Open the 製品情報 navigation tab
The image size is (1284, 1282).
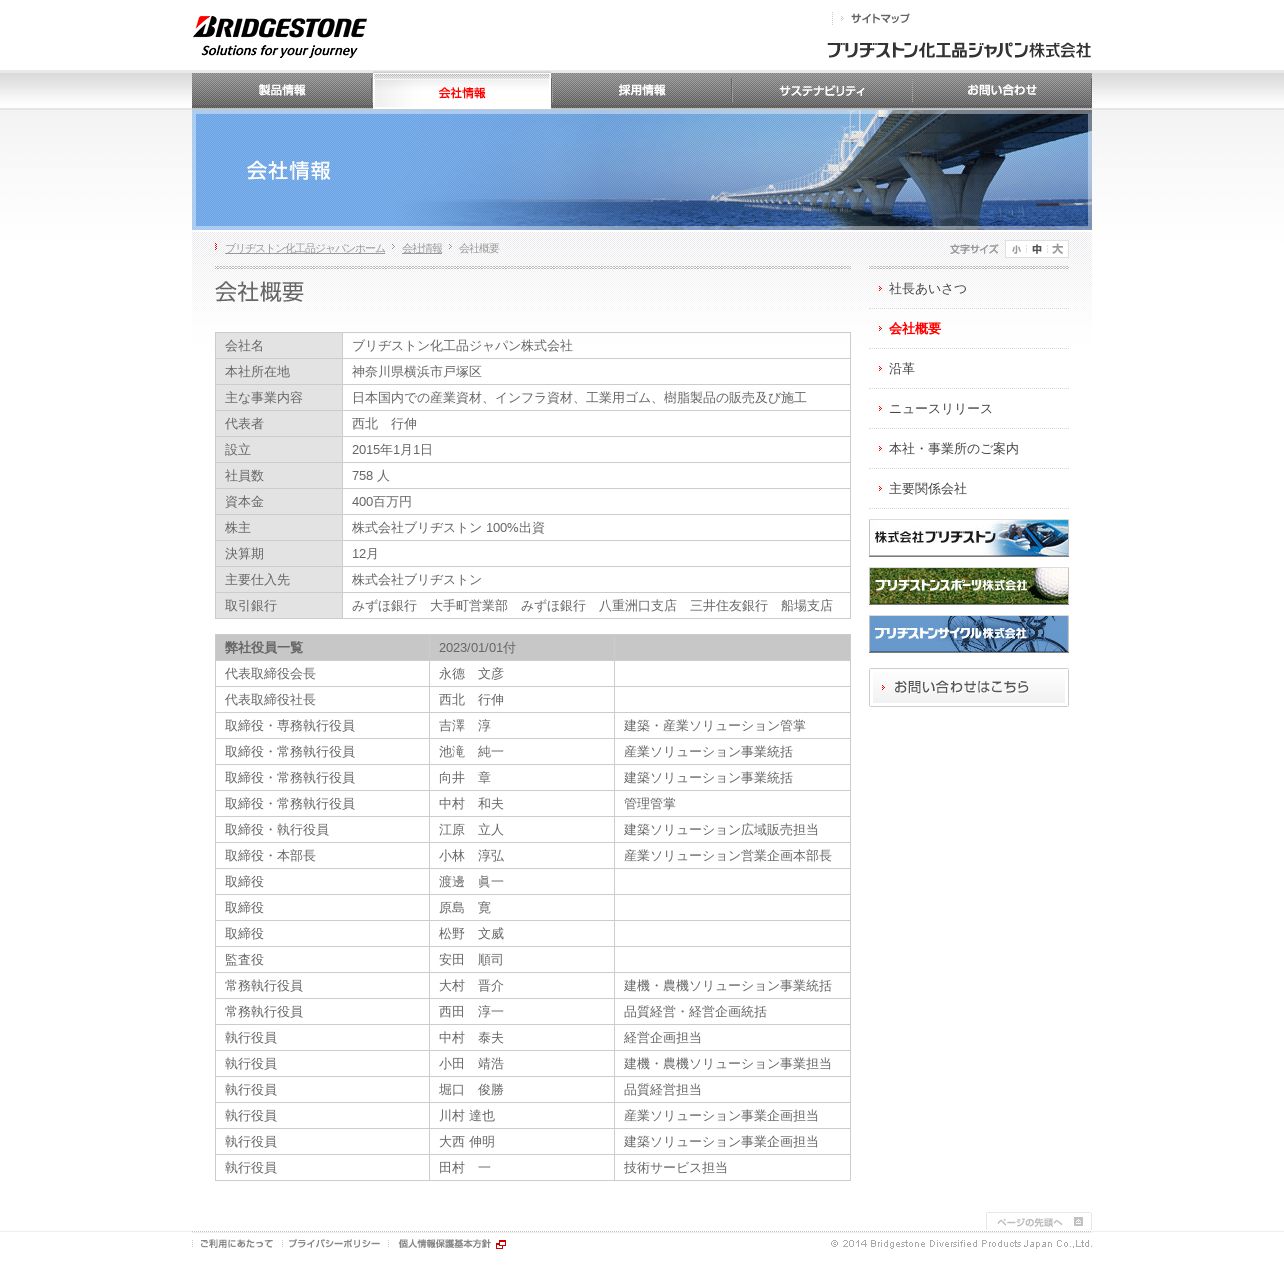pos(282,90)
